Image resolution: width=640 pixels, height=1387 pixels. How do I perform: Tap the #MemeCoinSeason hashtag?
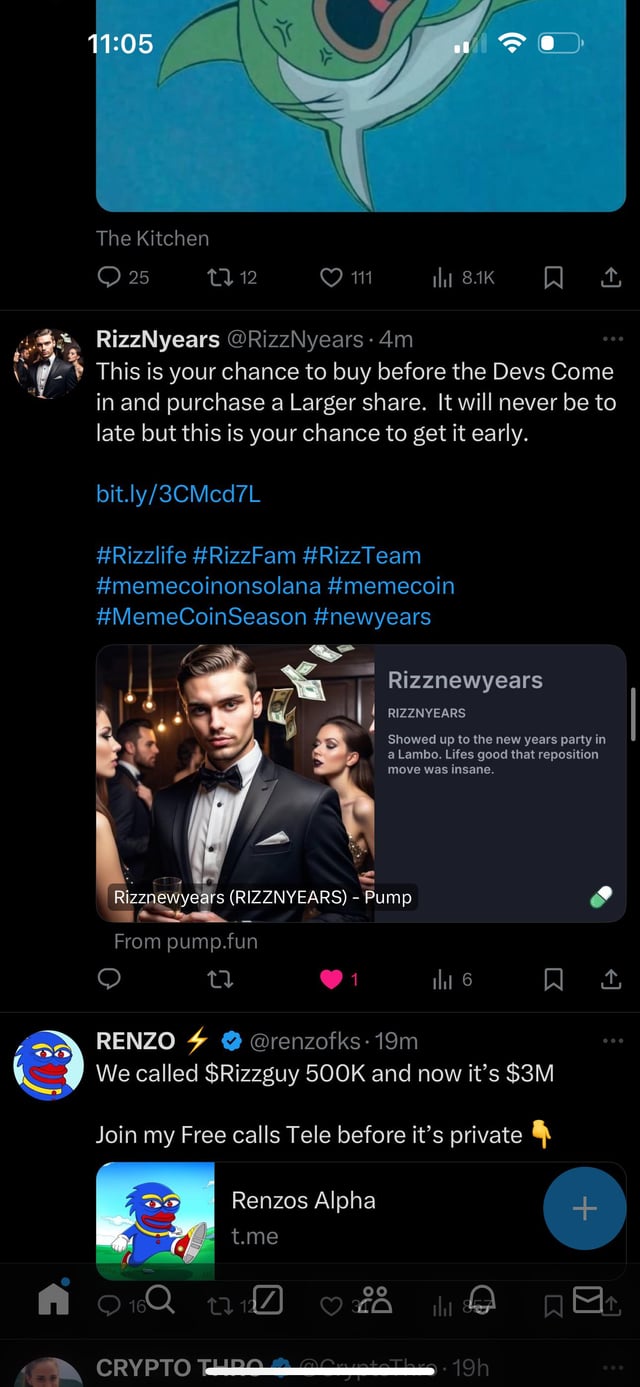point(201,616)
